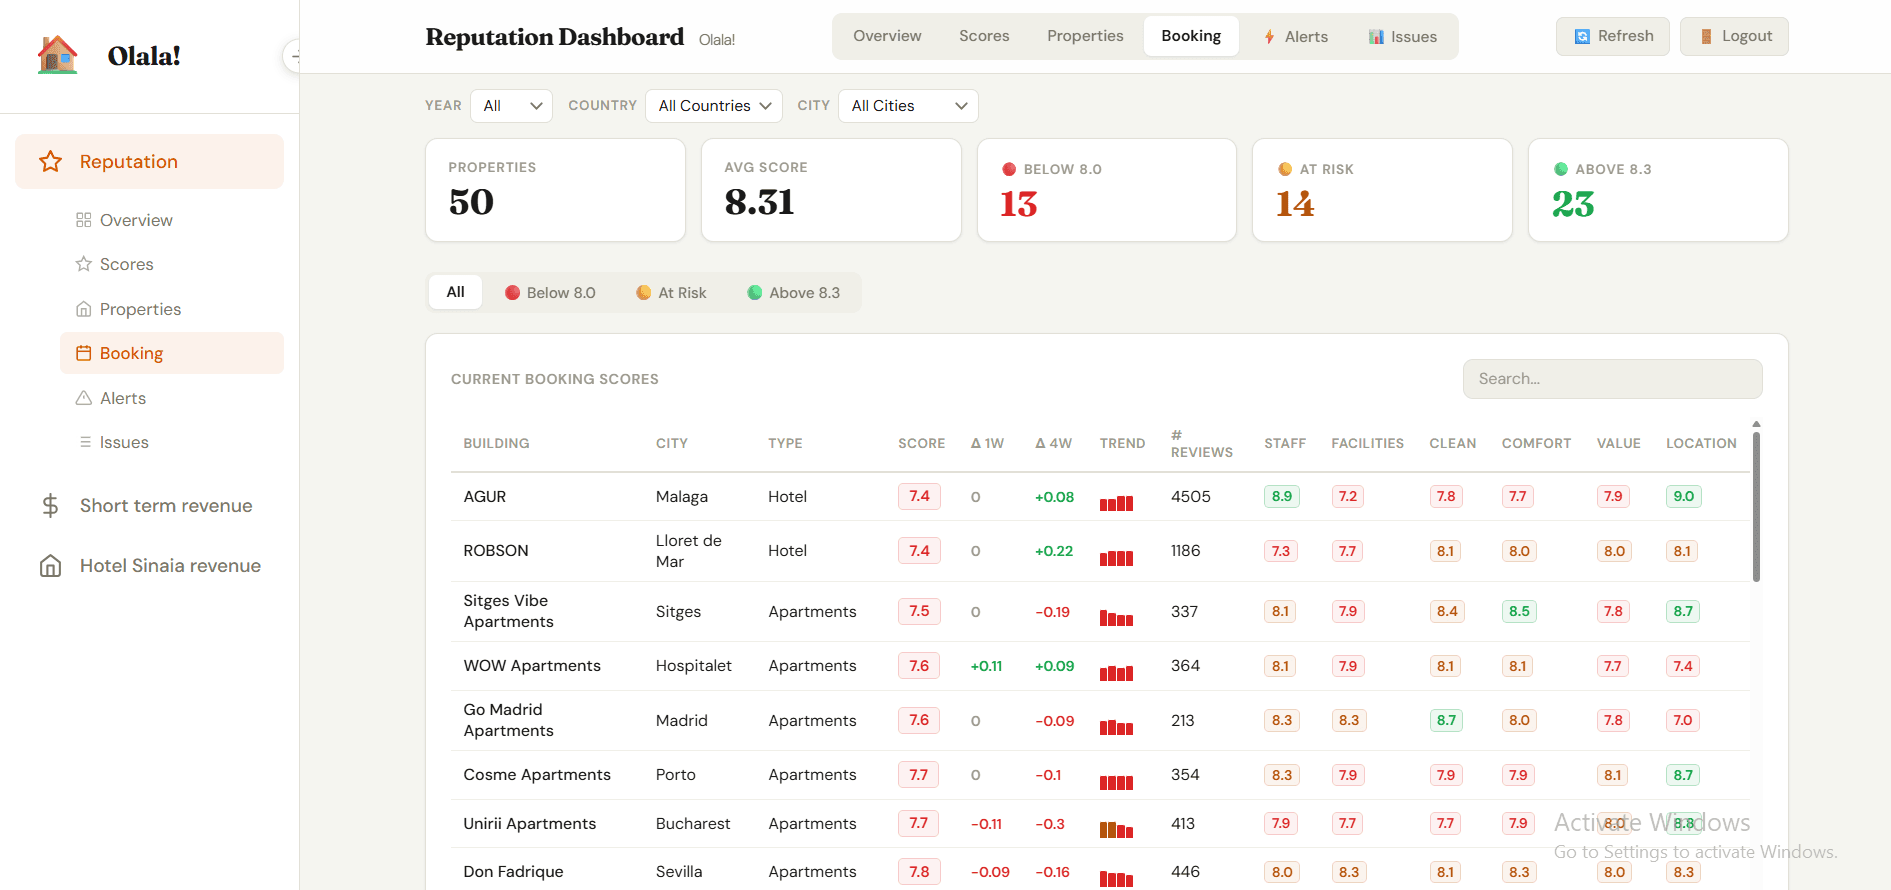Click Don Fadrique building name
Viewport: 1891px width, 890px height.
tap(513, 872)
